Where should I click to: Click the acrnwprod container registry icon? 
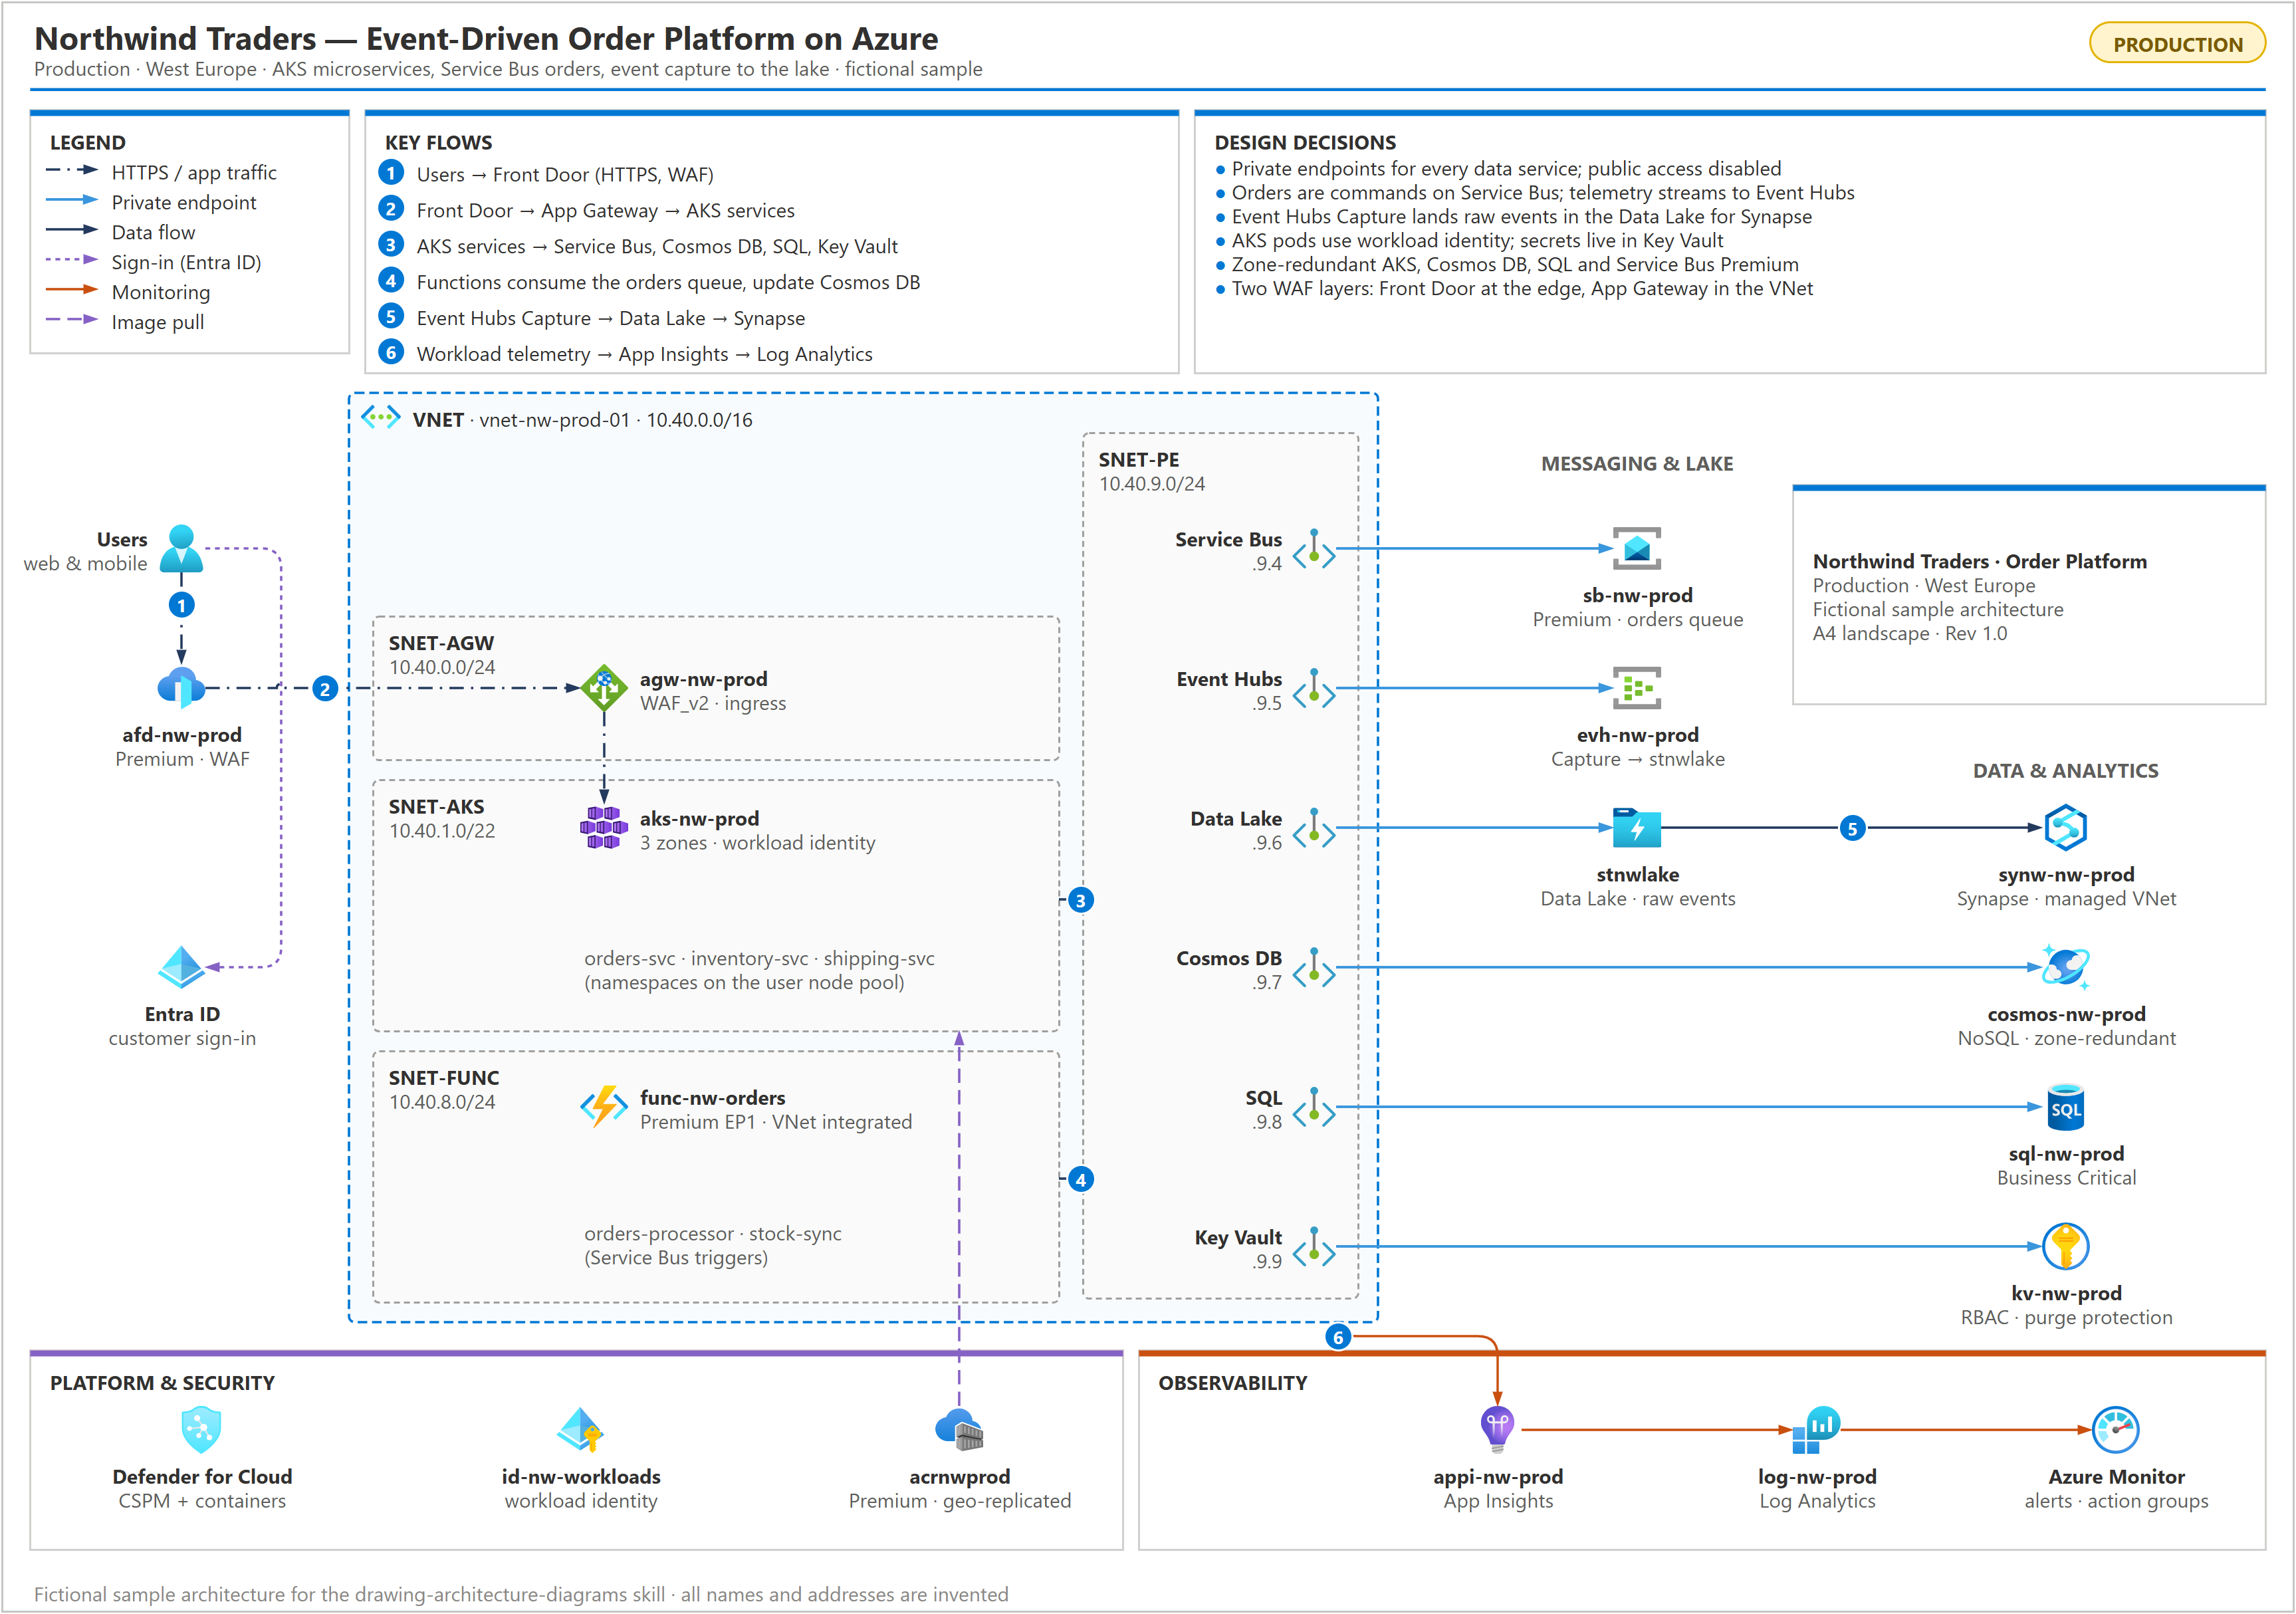pyautogui.click(x=959, y=1430)
